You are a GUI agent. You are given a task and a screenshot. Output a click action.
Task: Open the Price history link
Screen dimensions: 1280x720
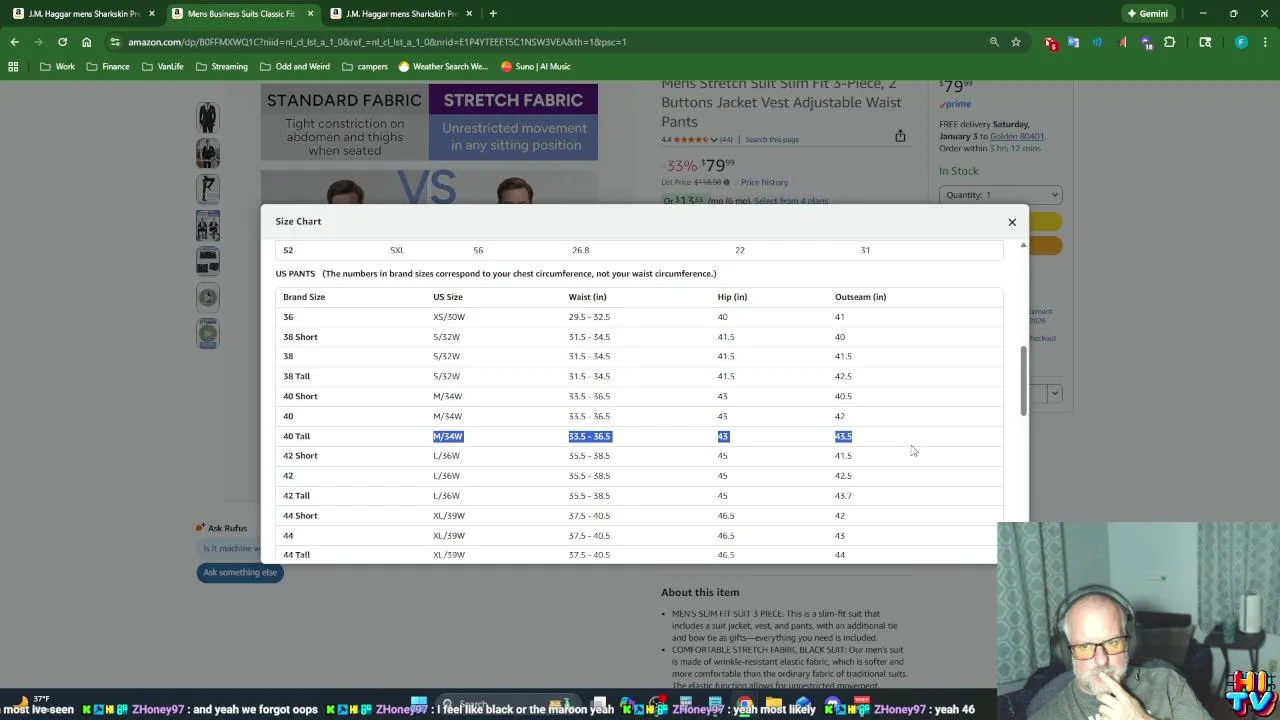pos(764,182)
